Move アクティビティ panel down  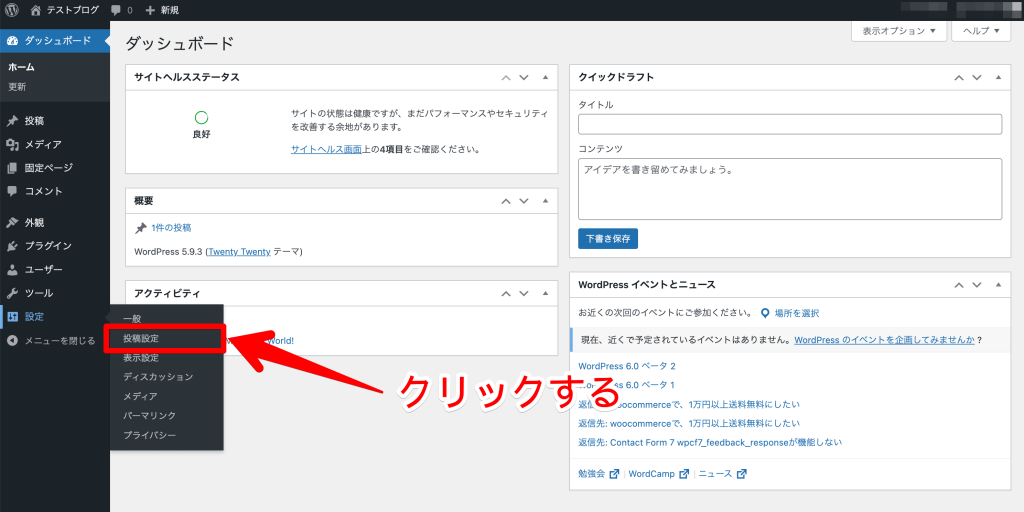(x=523, y=294)
